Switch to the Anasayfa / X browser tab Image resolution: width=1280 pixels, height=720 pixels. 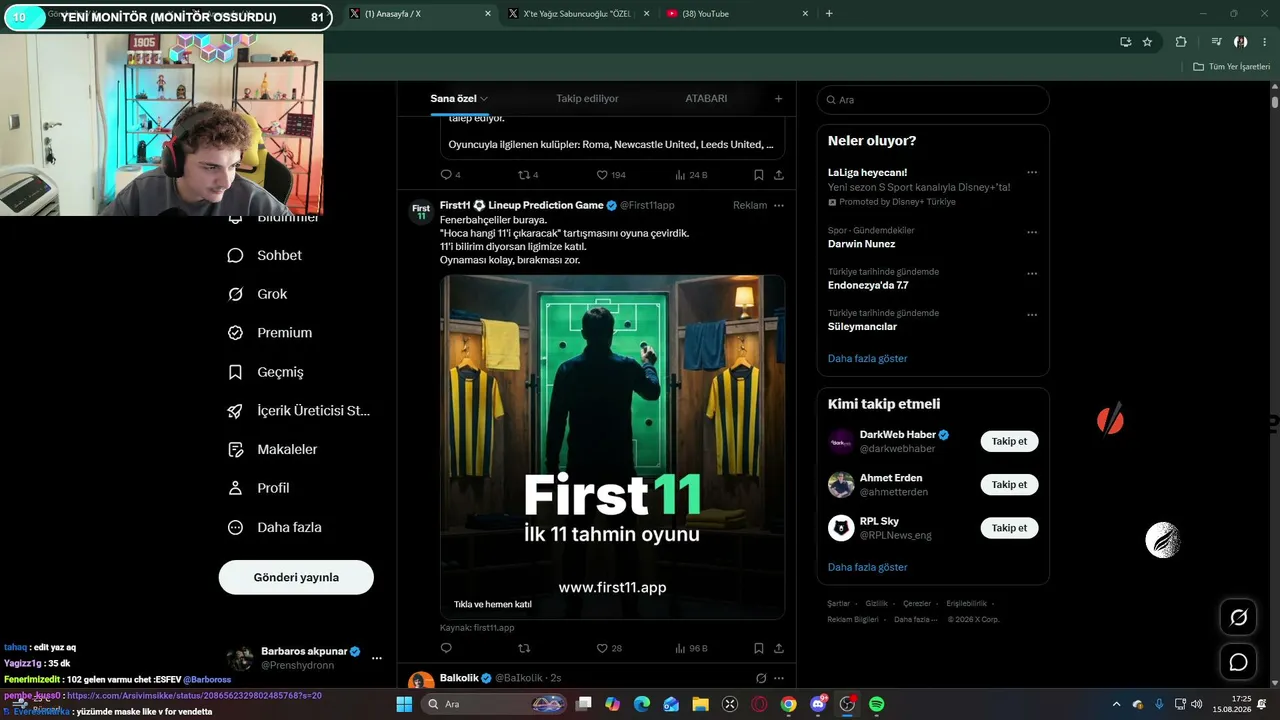click(x=420, y=14)
